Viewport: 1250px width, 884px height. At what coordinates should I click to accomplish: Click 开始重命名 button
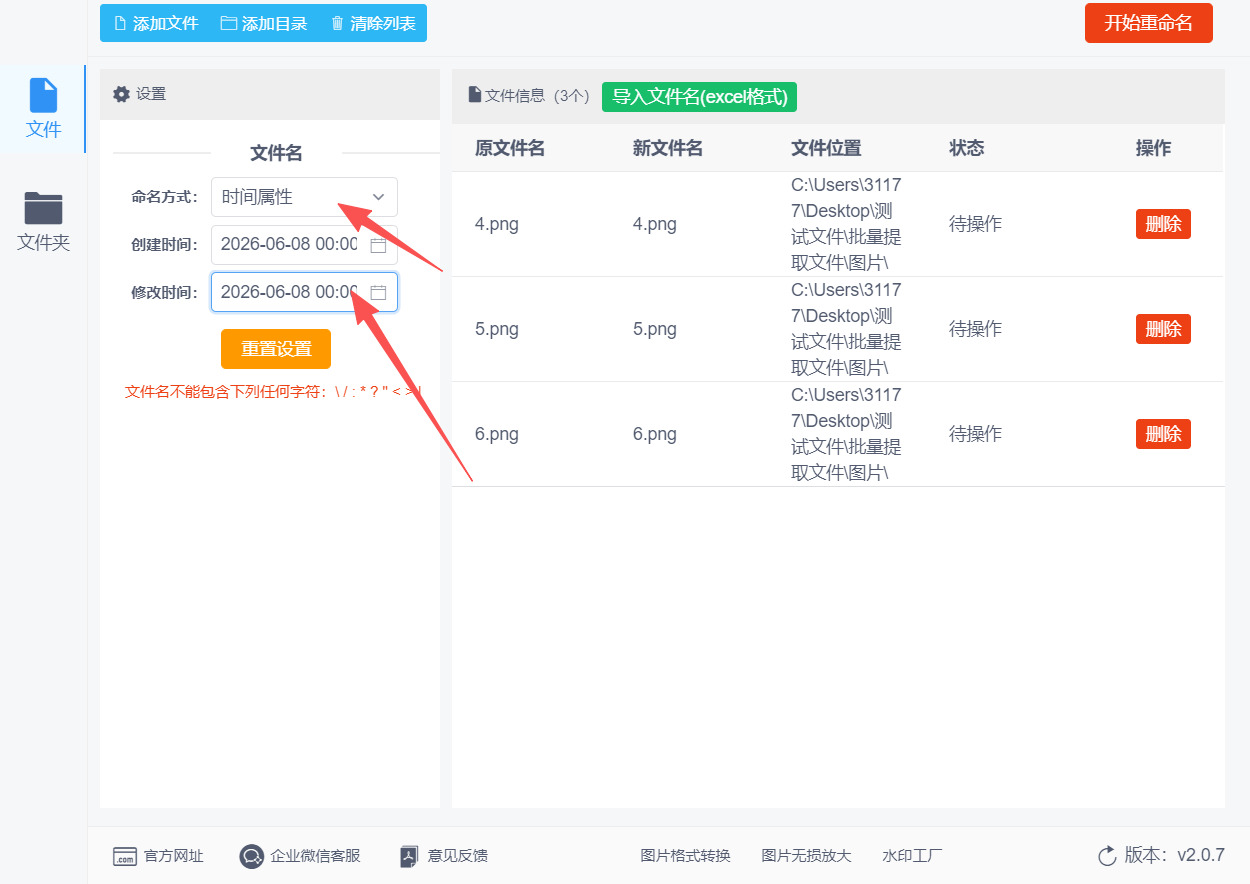(x=1148, y=23)
